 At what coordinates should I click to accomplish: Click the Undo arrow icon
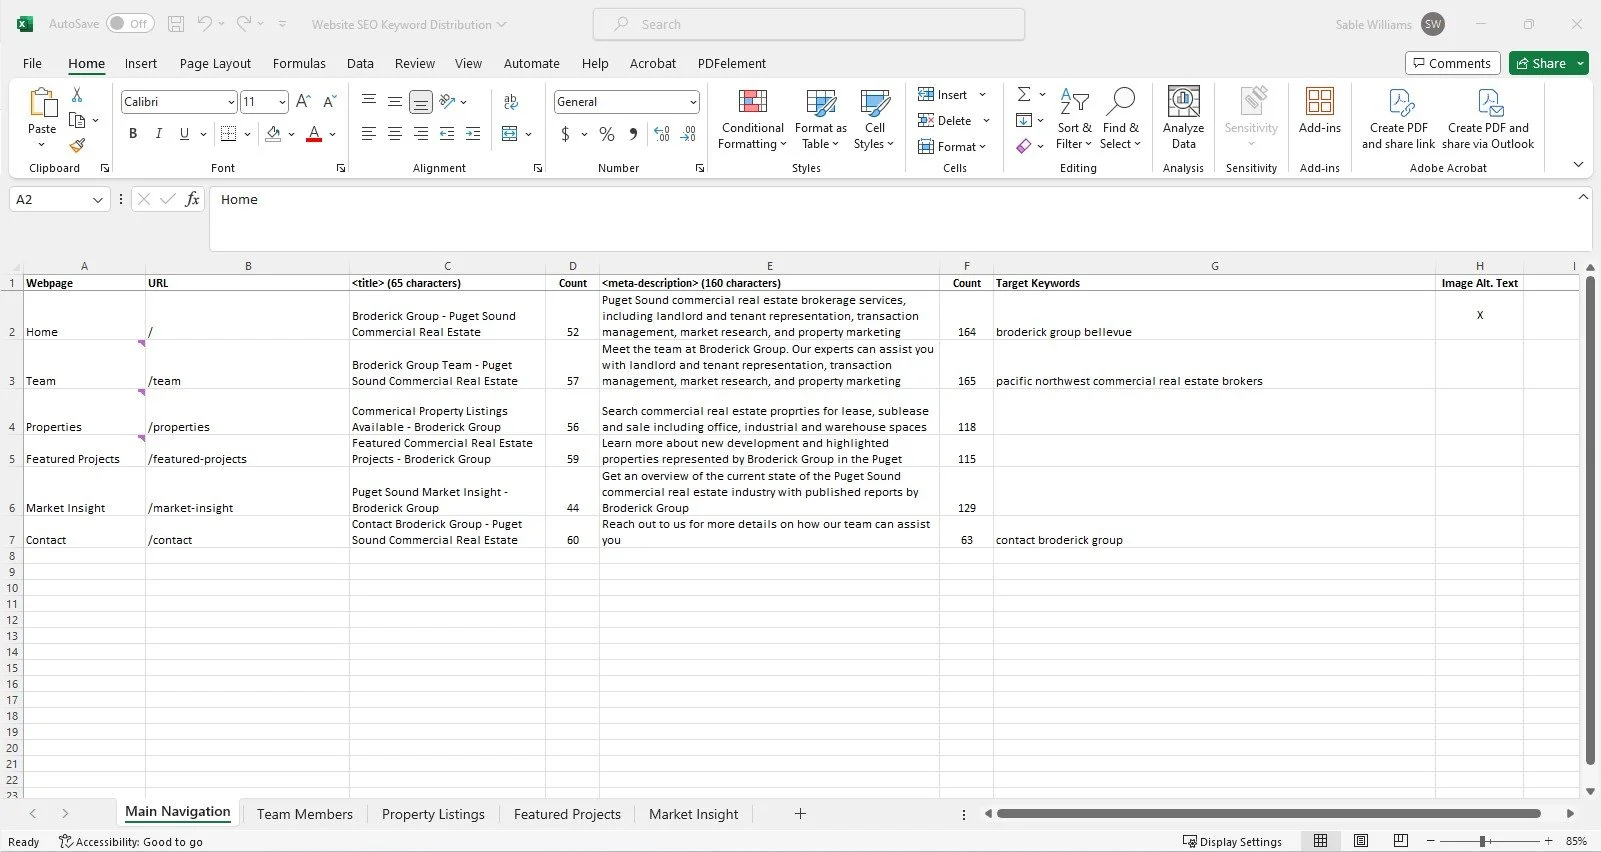(x=205, y=24)
